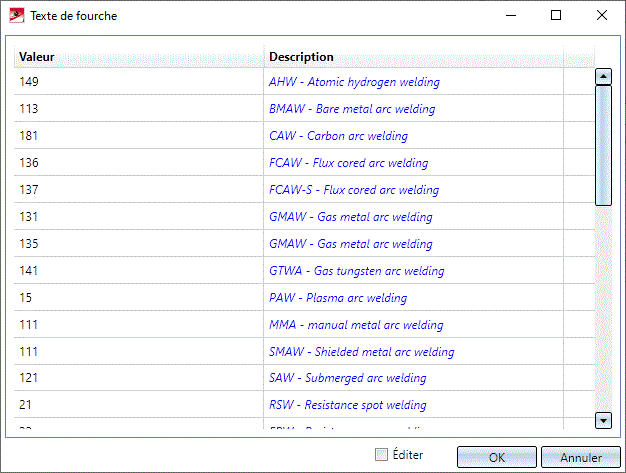
Task: Choose CAW - Carbon arc welding entry
Action: (x=338, y=136)
